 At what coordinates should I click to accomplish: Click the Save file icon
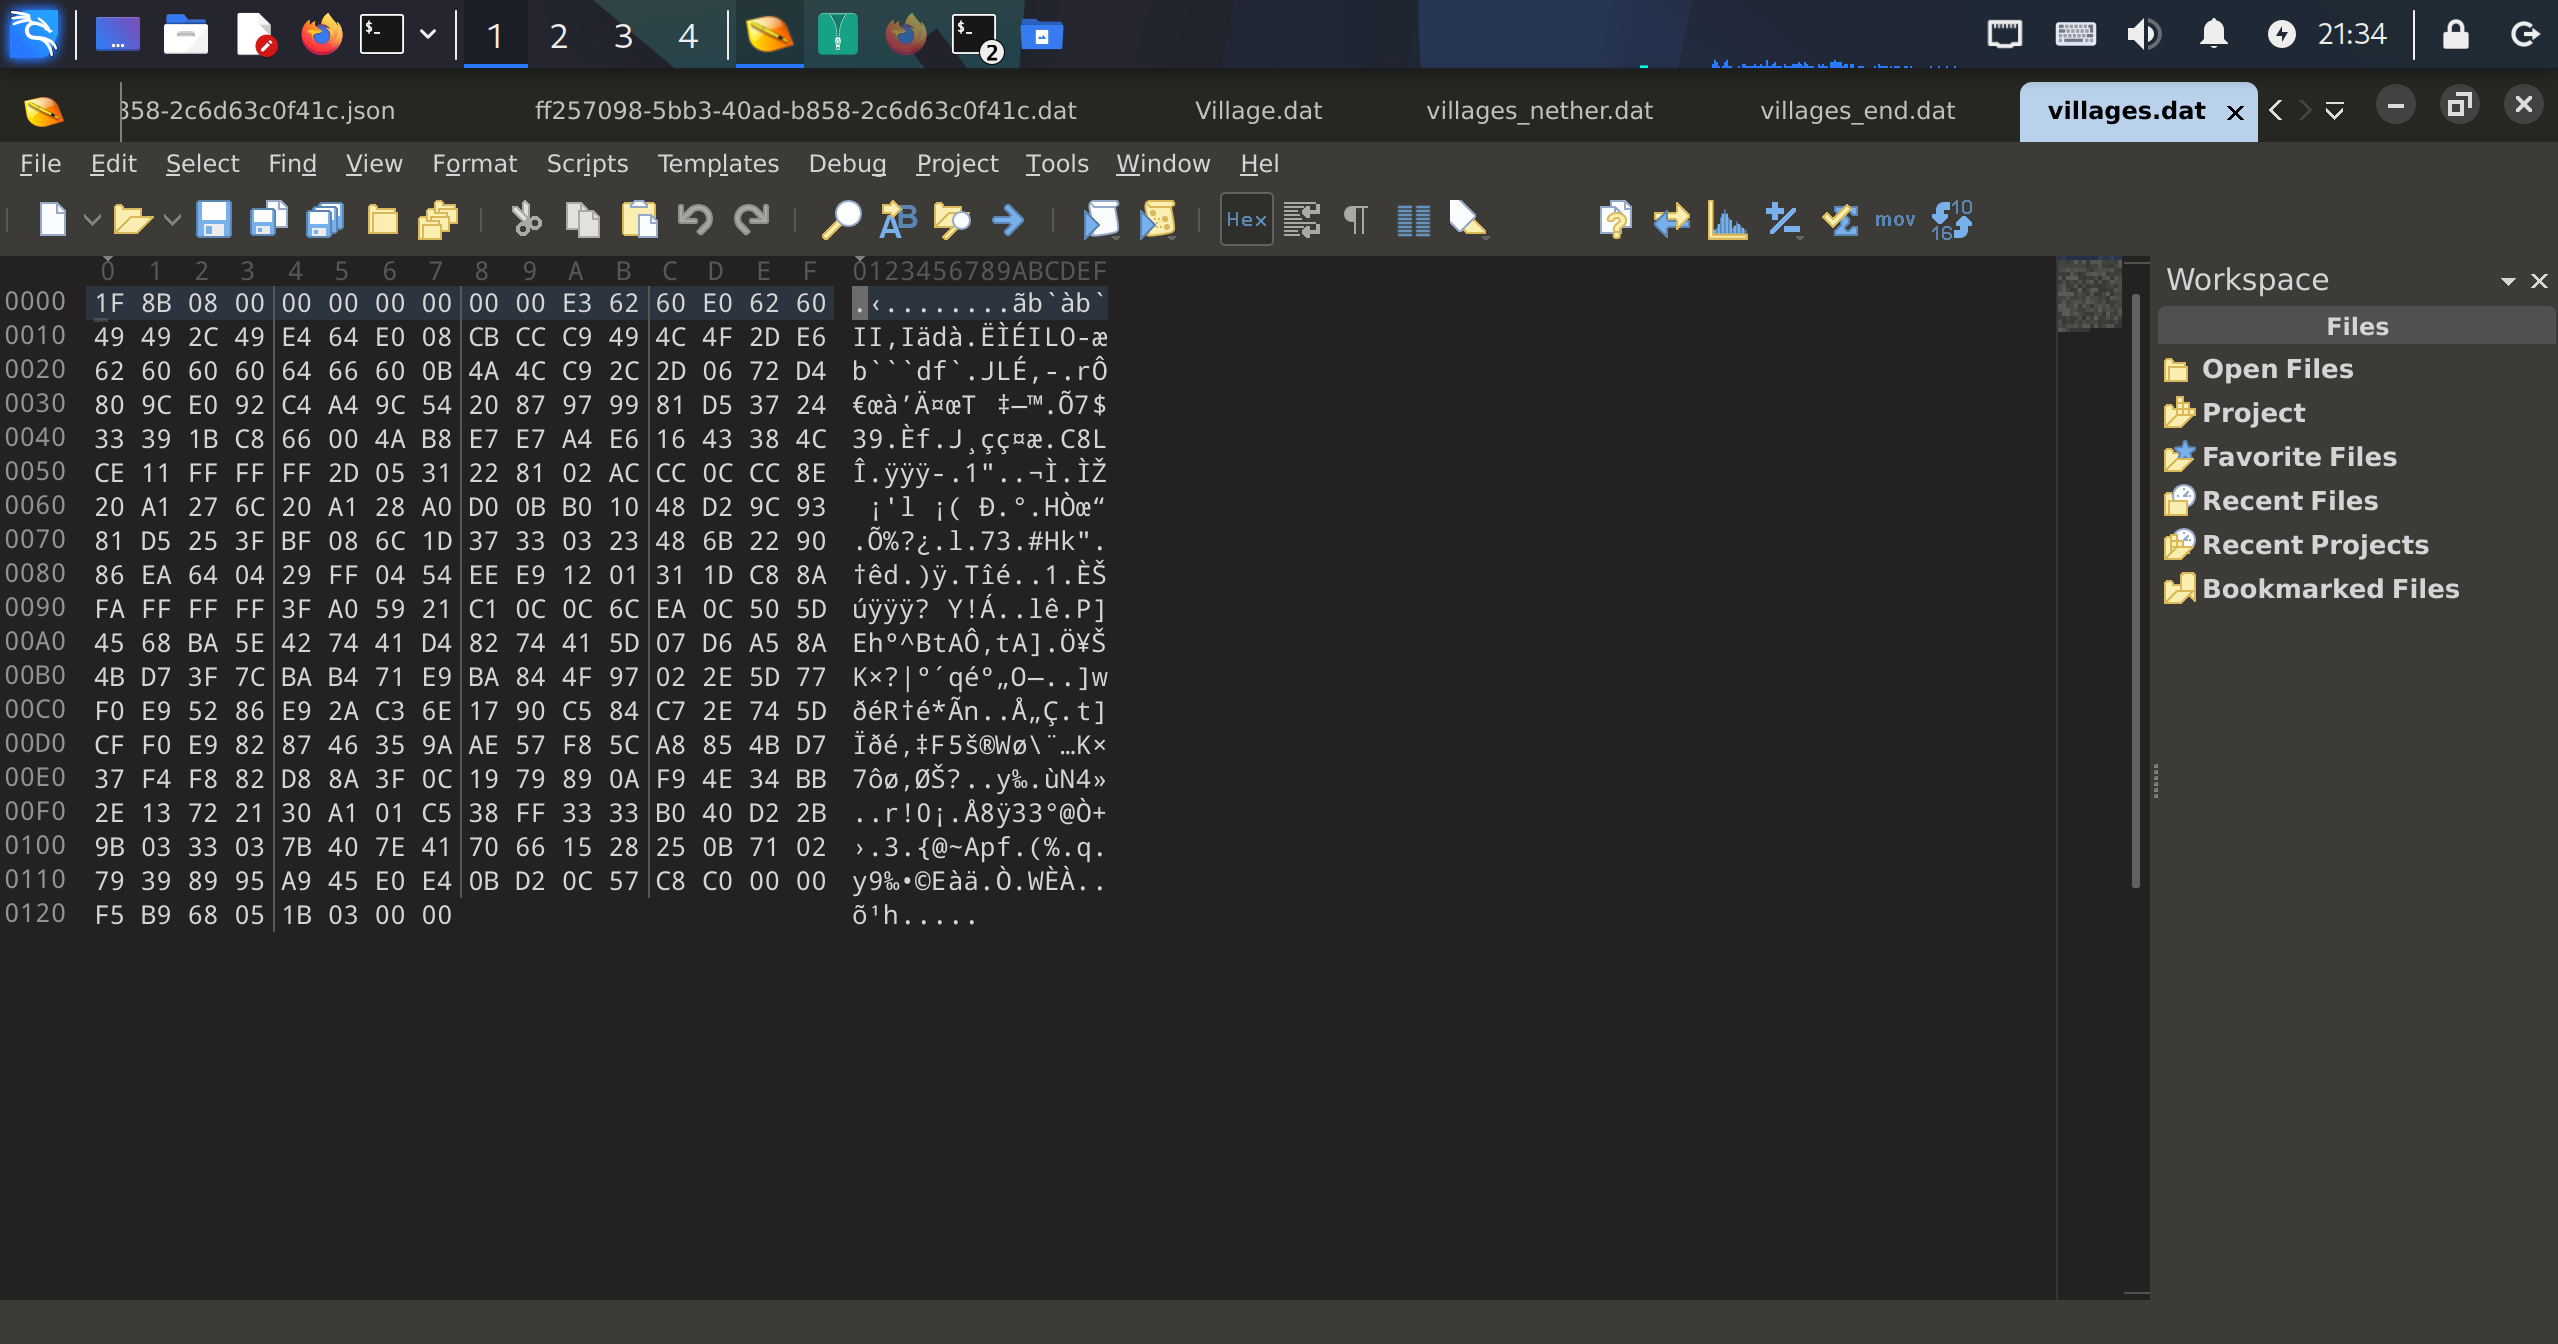click(x=213, y=219)
